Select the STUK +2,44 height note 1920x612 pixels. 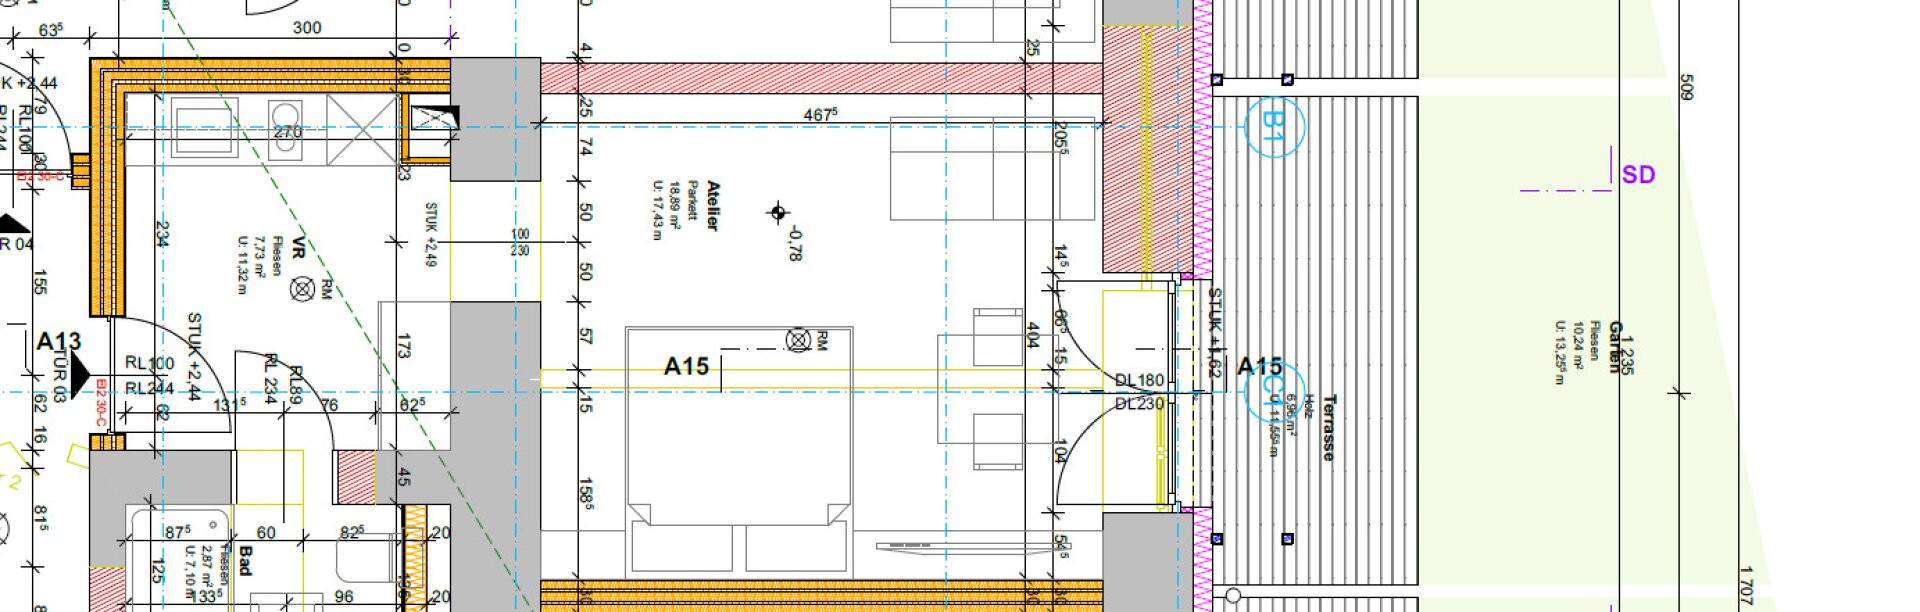coord(193,356)
